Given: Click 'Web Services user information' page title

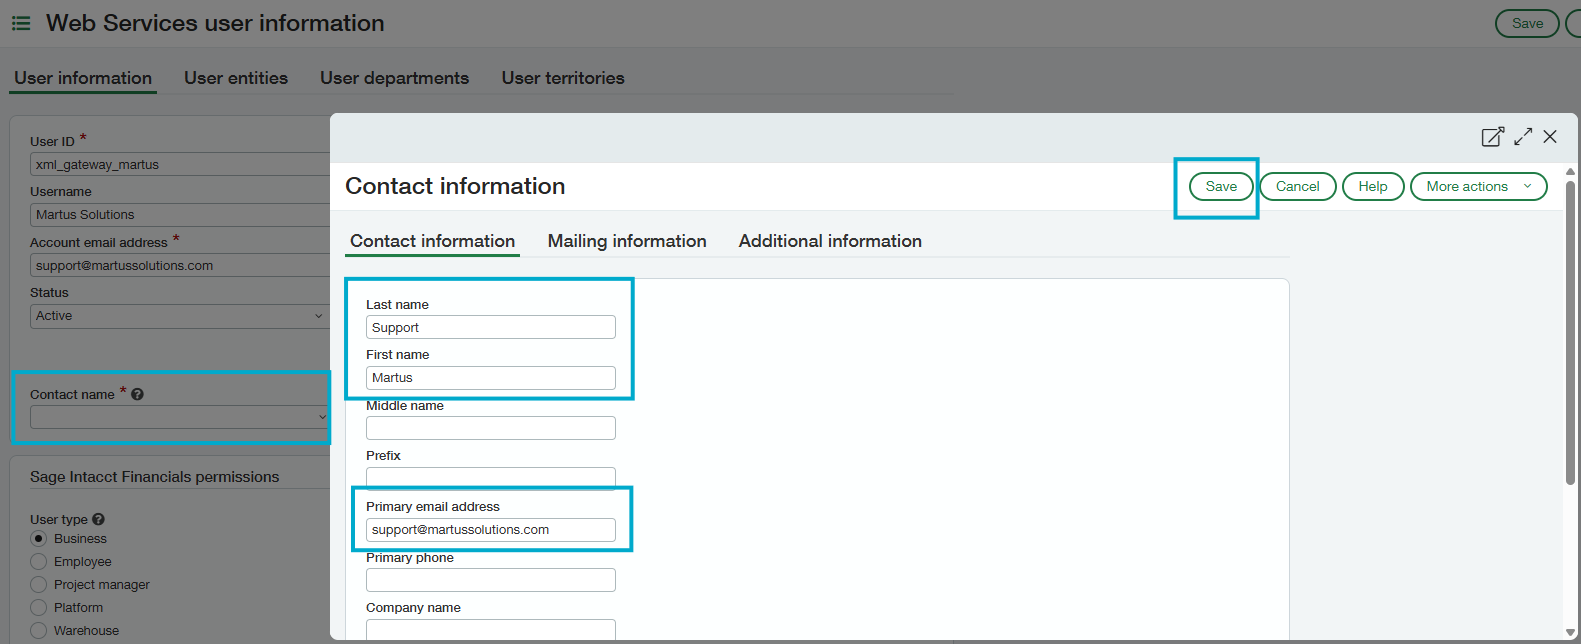Looking at the screenshot, I should [x=215, y=23].
